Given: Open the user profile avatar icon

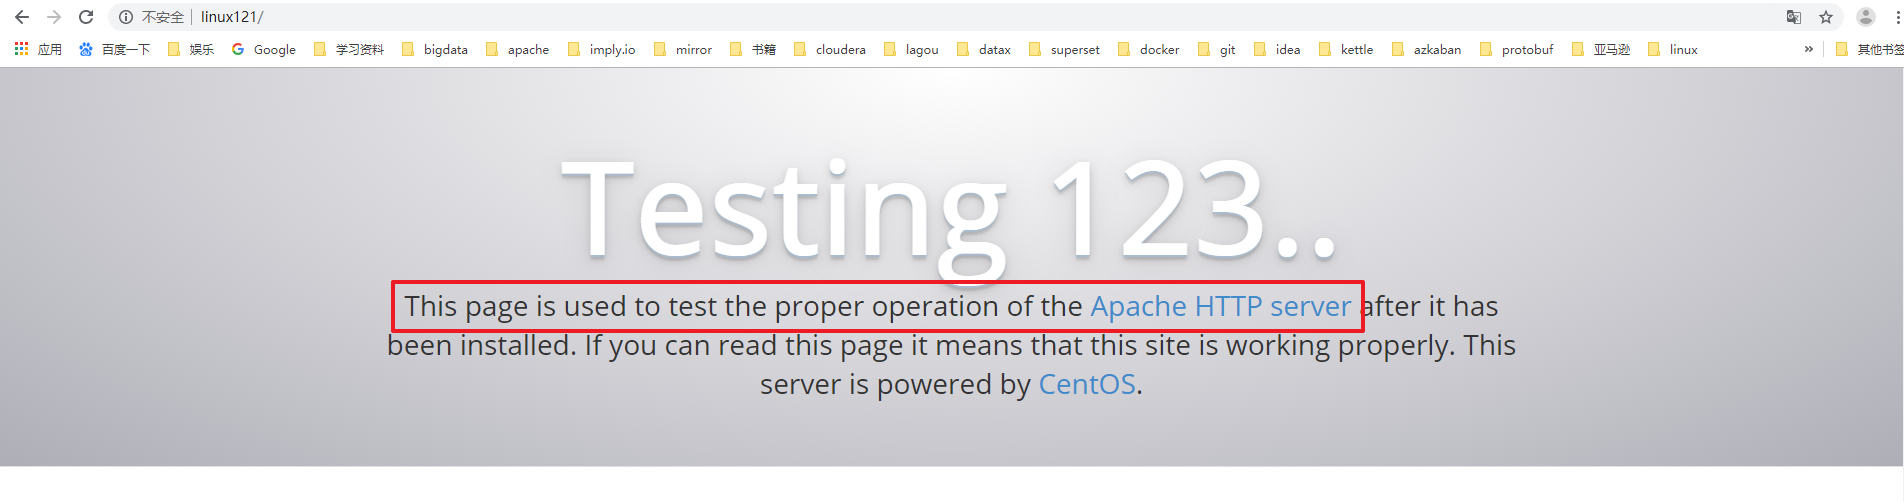Looking at the screenshot, I should click(x=1866, y=17).
